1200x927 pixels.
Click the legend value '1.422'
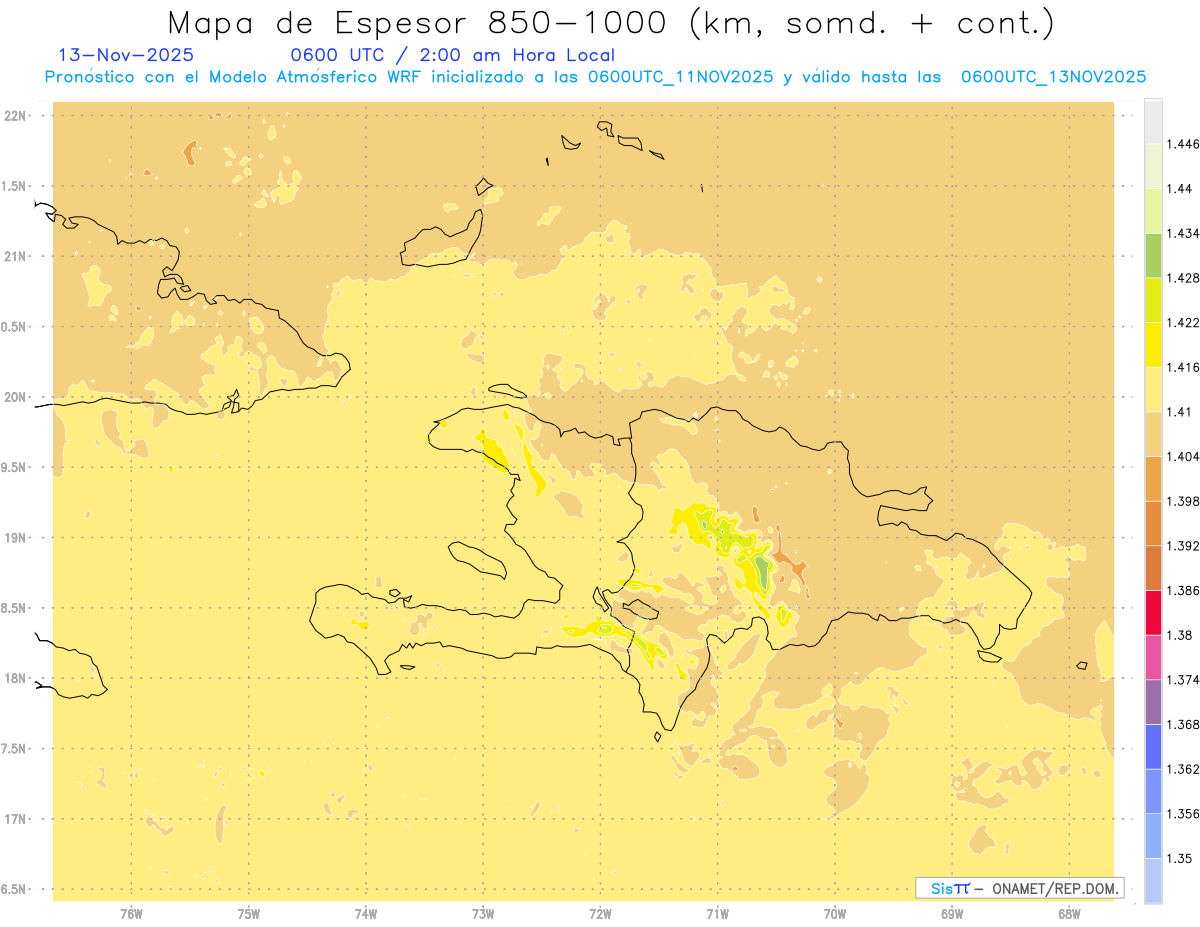pos(1183,323)
